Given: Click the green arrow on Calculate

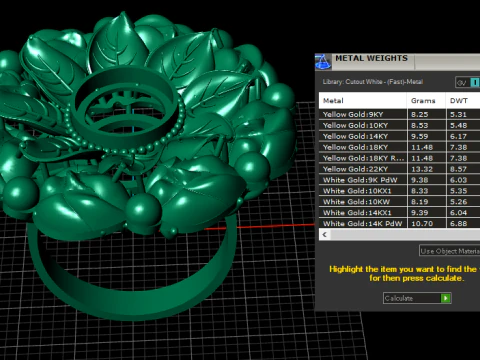Looking at the screenshot, I should click(445, 298).
